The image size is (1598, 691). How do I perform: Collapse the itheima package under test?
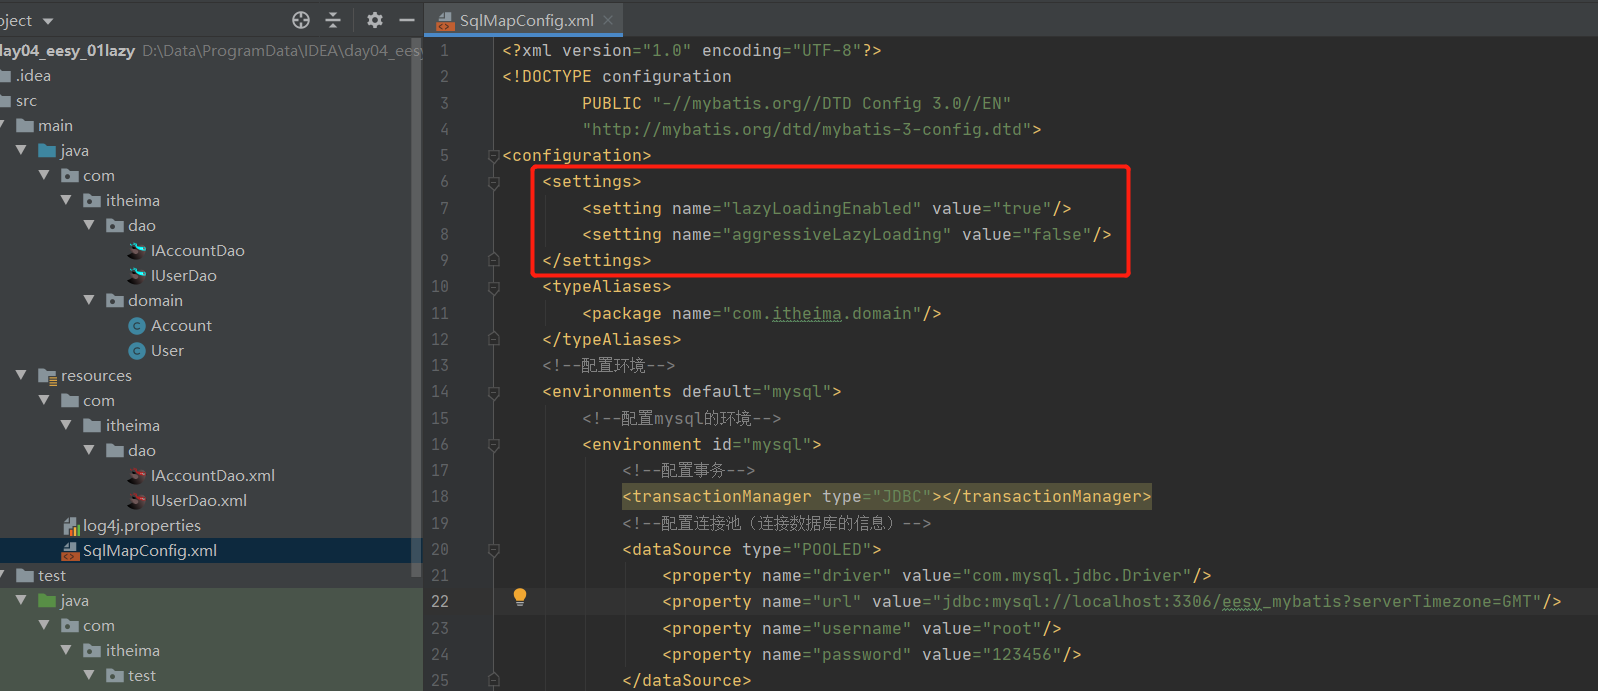[66, 650]
